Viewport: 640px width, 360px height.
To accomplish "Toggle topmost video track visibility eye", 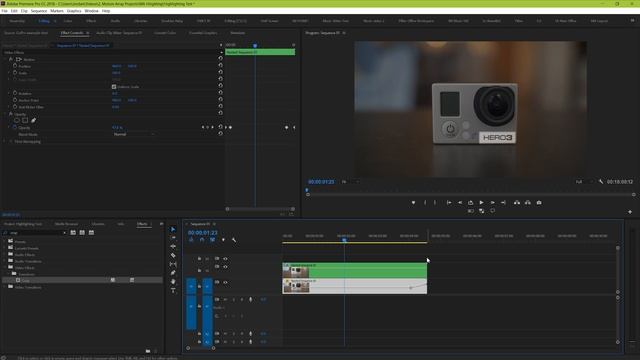I will click(x=225, y=259).
